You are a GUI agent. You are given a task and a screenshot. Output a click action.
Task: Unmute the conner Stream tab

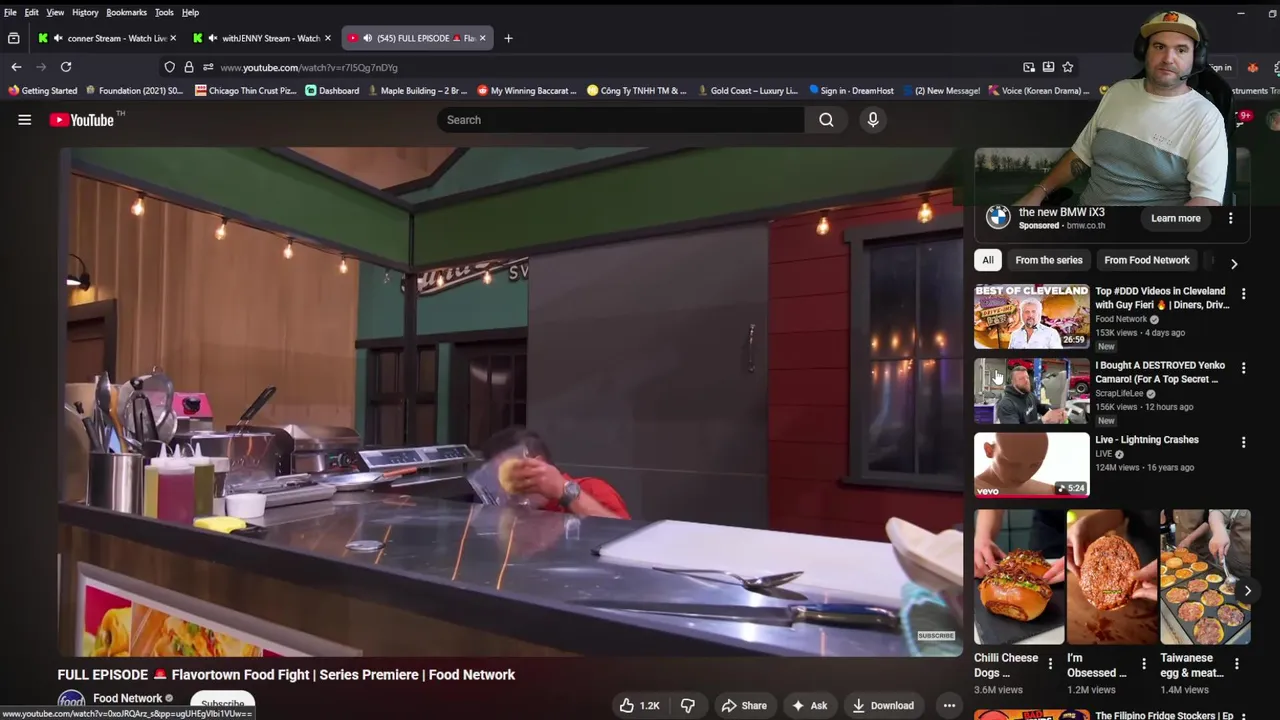(x=57, y=38)
